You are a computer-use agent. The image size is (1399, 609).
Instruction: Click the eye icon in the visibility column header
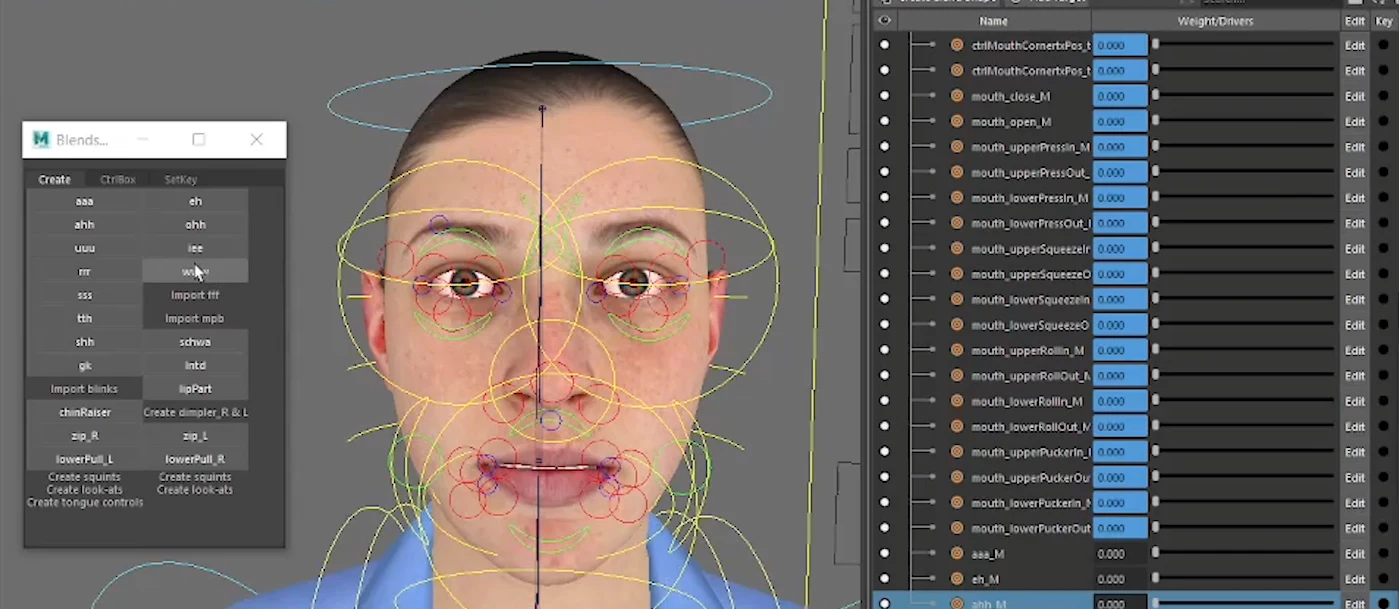[x=884, y=21]
